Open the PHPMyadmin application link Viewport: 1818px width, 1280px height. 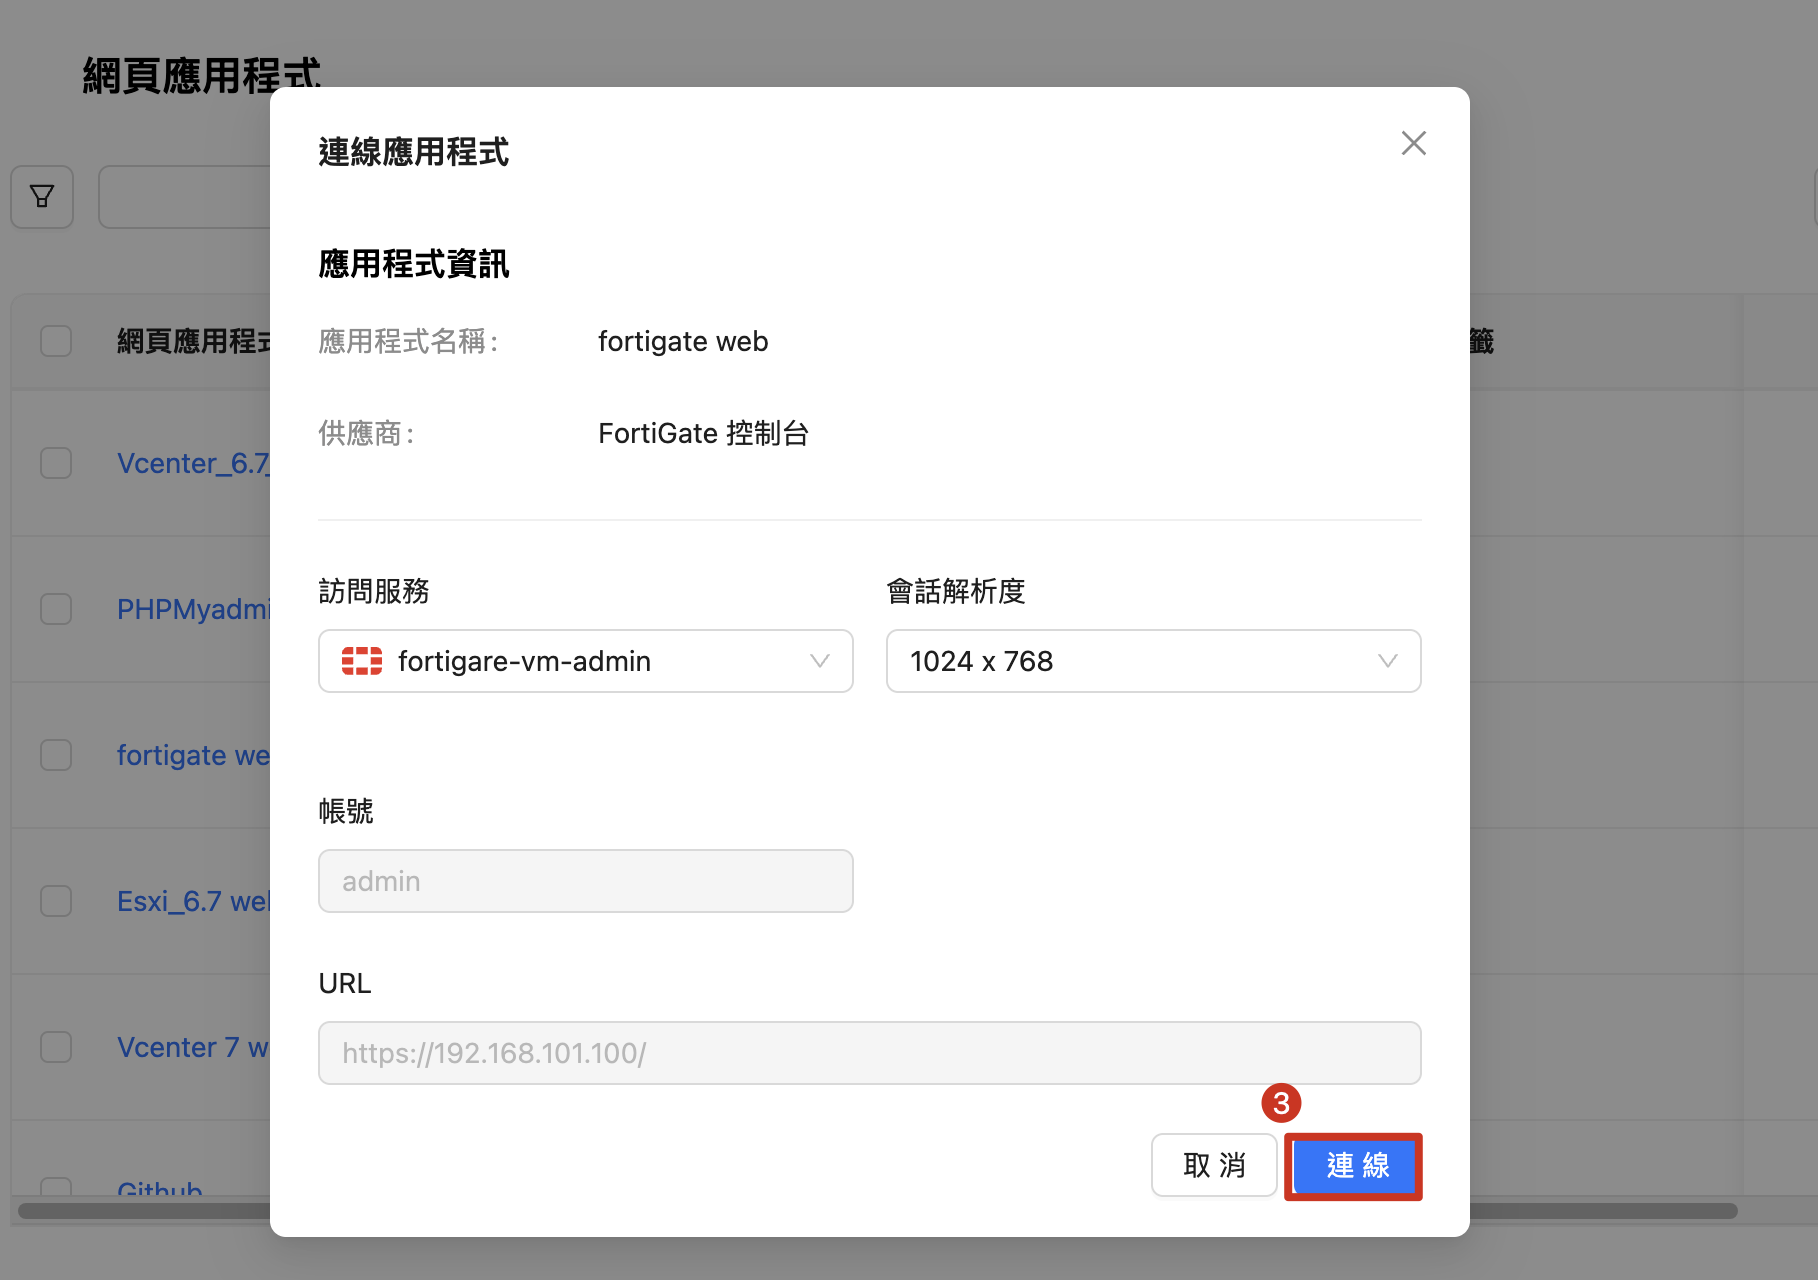click(192, 609)
